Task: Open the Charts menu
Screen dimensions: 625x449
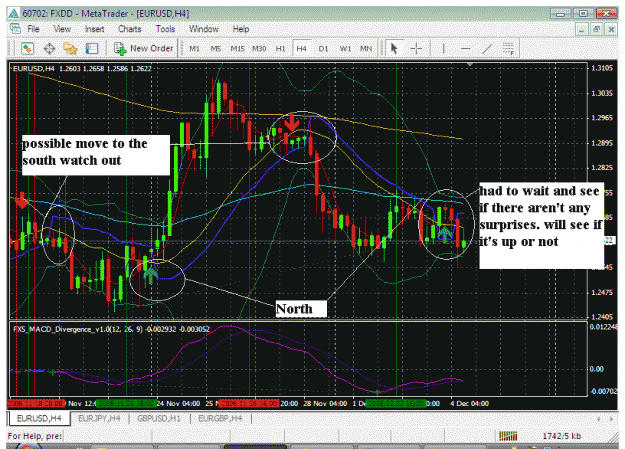Action: click(130, 29)
